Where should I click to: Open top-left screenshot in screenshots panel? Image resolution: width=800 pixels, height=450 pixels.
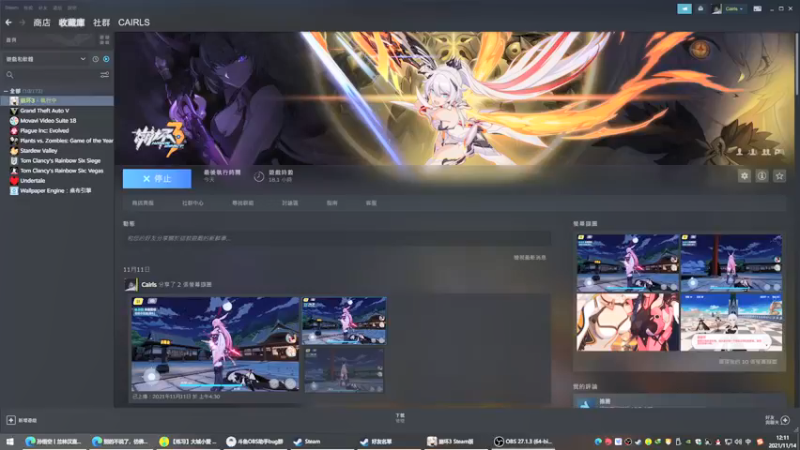[628, 263]
